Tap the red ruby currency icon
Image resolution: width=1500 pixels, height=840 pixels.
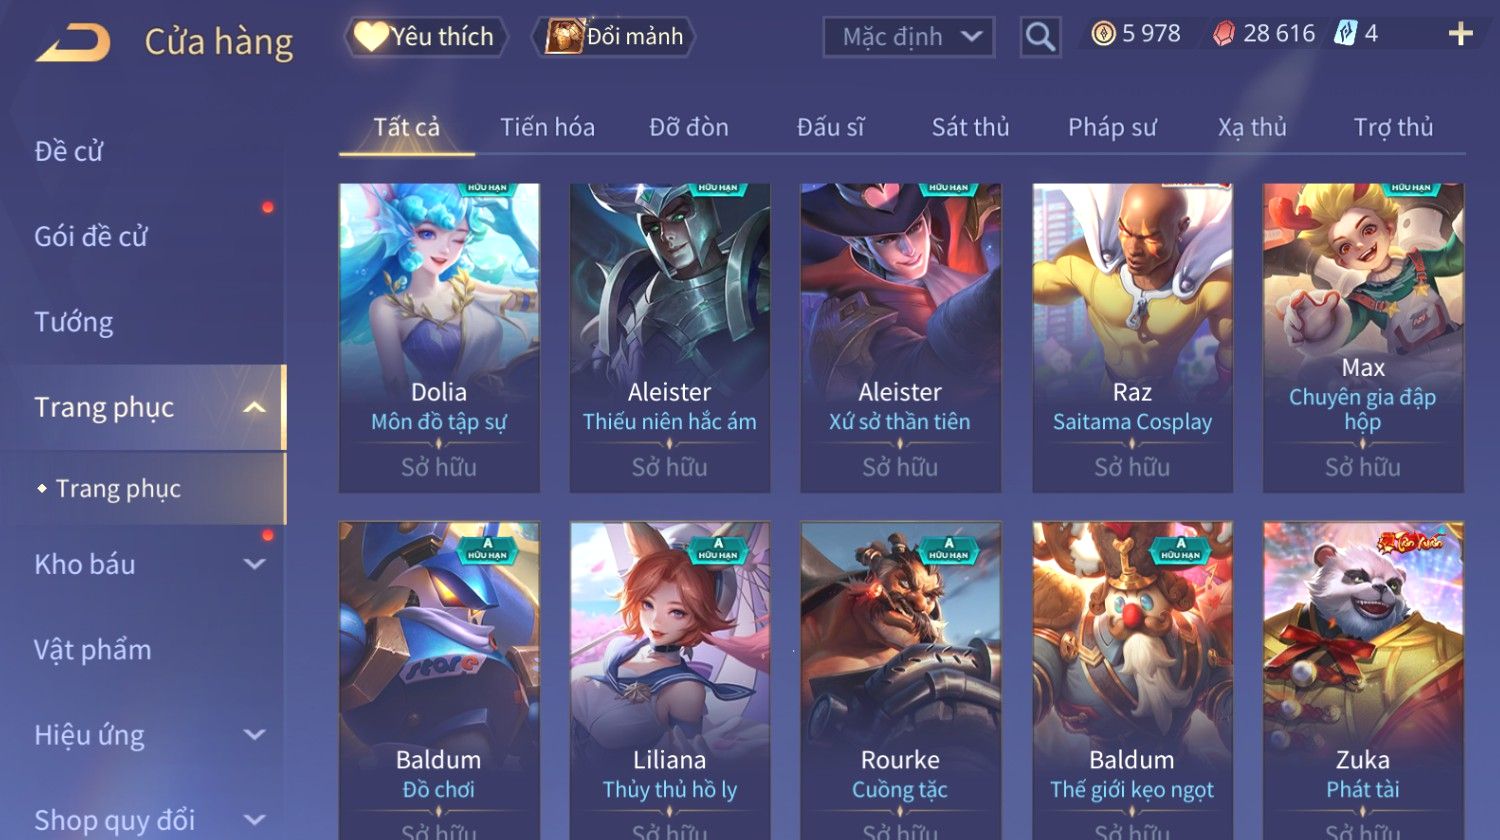click(x=1224, y=35)
